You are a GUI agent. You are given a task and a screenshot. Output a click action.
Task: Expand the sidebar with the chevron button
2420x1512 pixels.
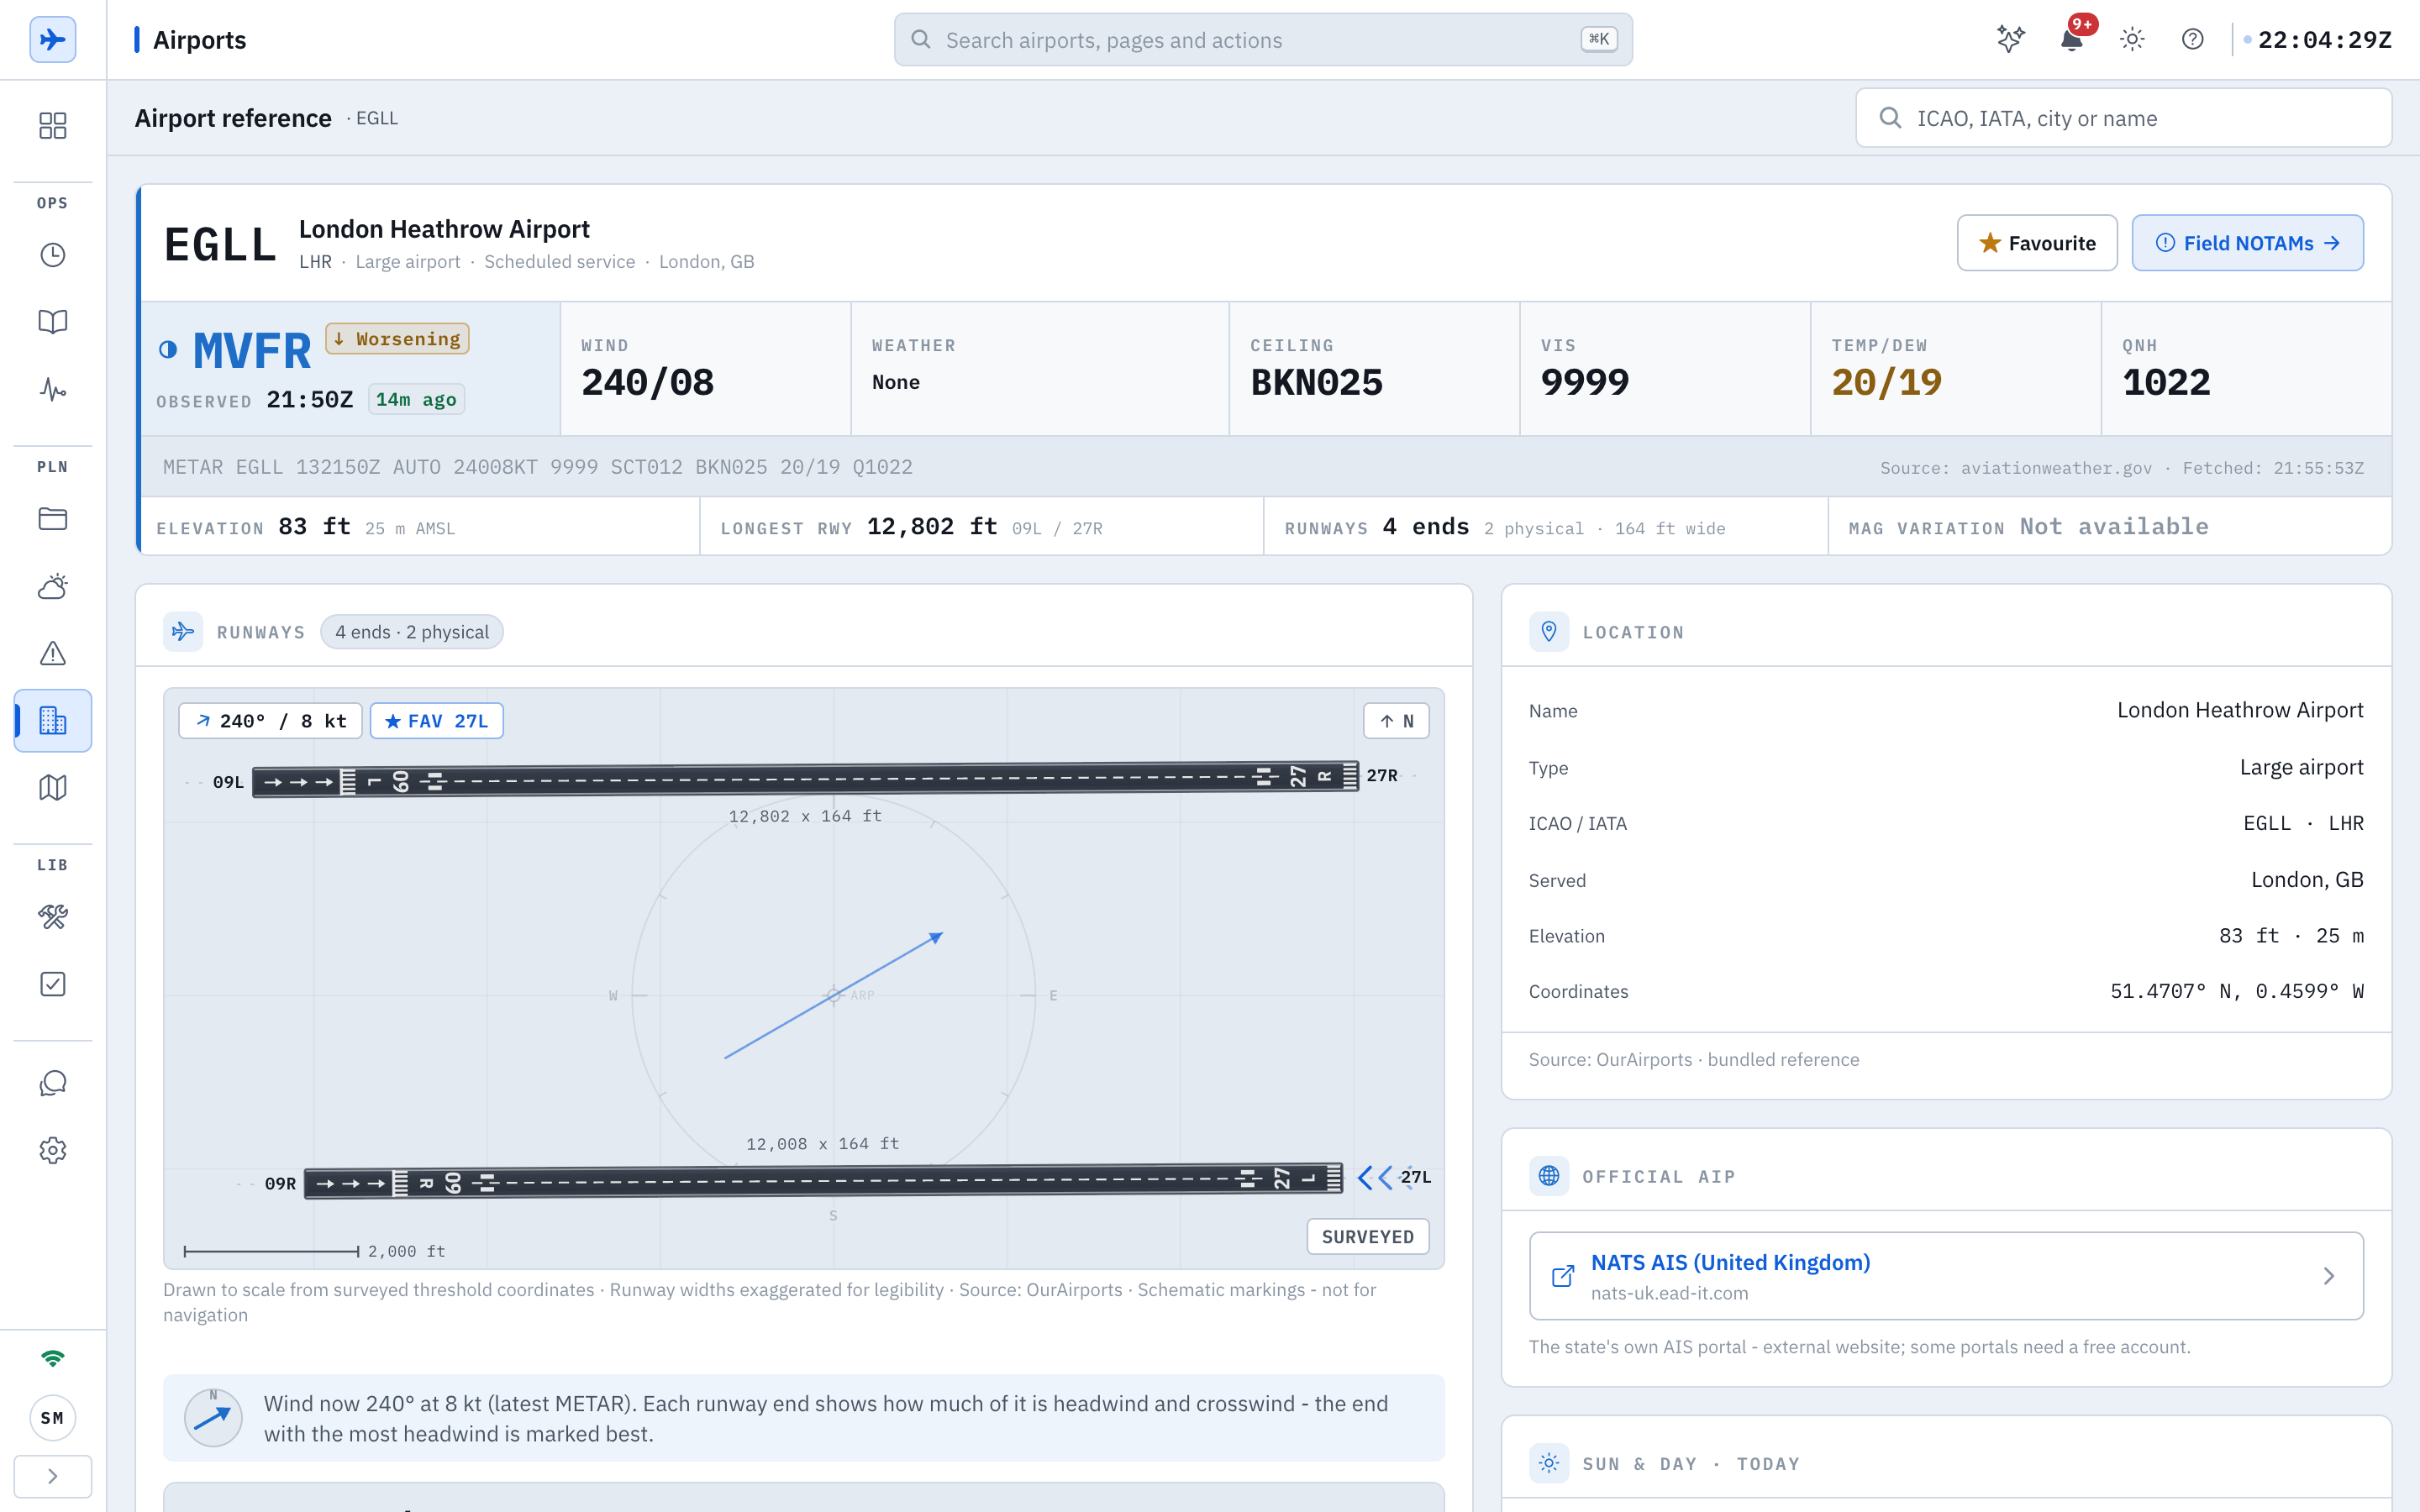coord(52,1476)
